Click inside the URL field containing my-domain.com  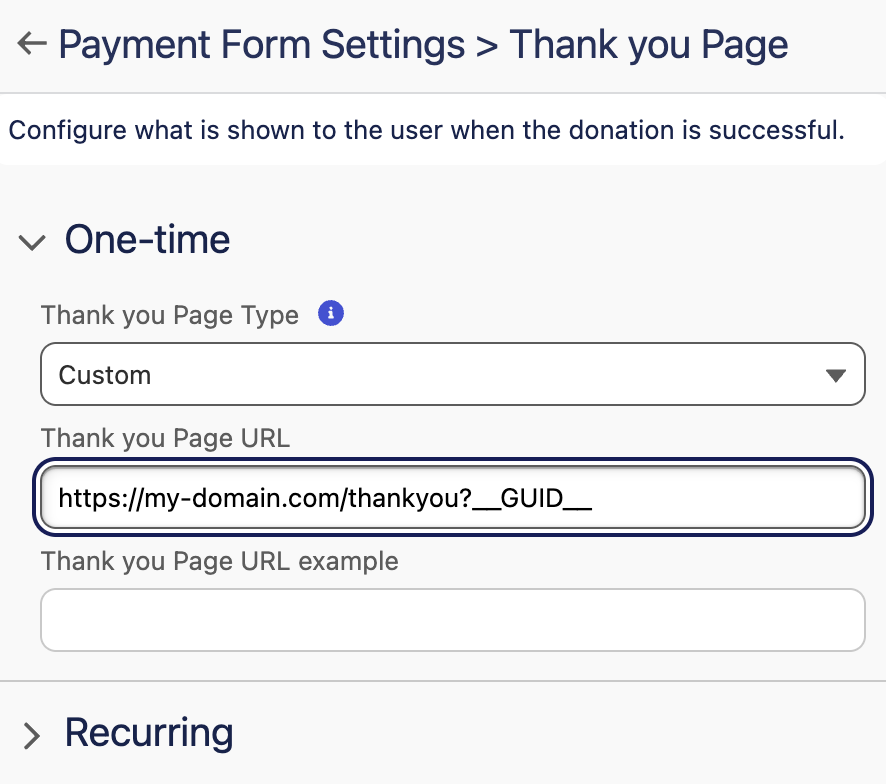pos(452,497)
